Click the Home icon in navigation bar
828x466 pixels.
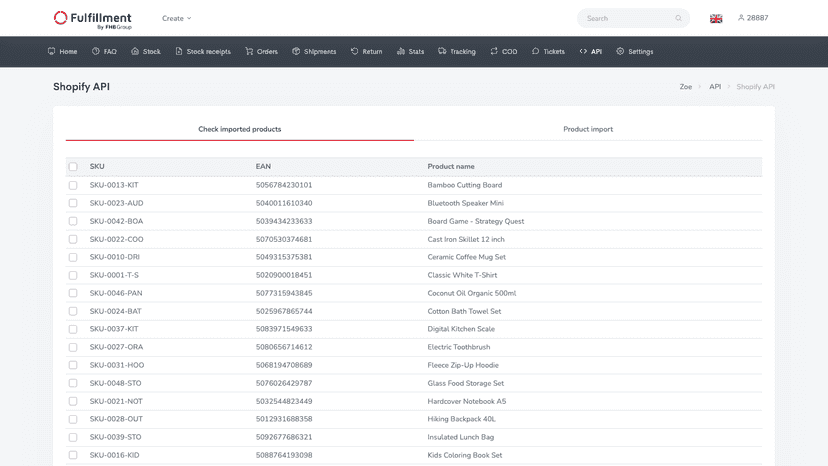51,51
